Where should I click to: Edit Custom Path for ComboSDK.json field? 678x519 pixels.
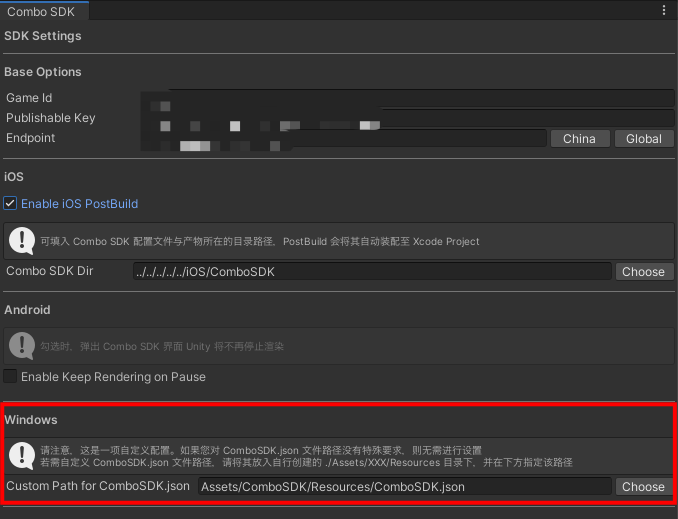pos(404,487)
